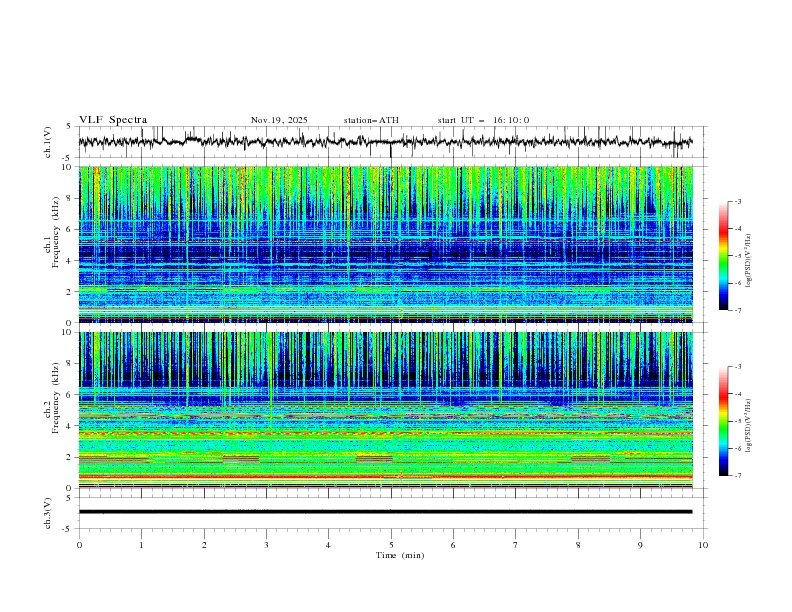Click the time axis tick label "7"

pos(516,545)
